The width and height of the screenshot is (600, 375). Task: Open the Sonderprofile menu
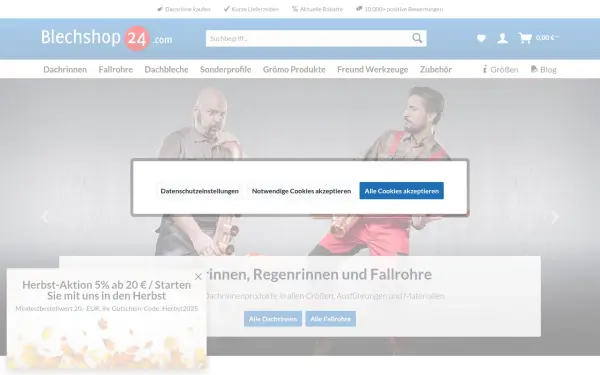coord(226,69)
